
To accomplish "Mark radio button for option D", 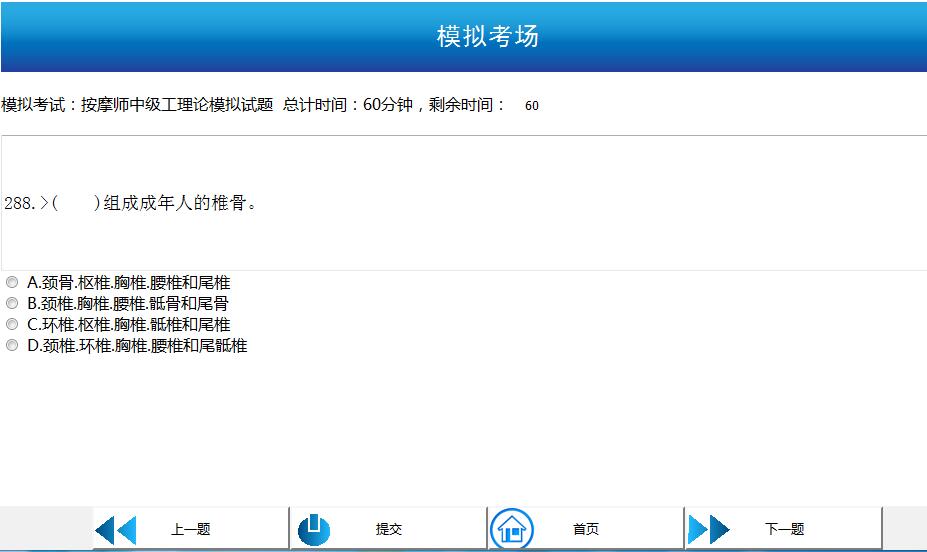I will click(x=12, y=345).
